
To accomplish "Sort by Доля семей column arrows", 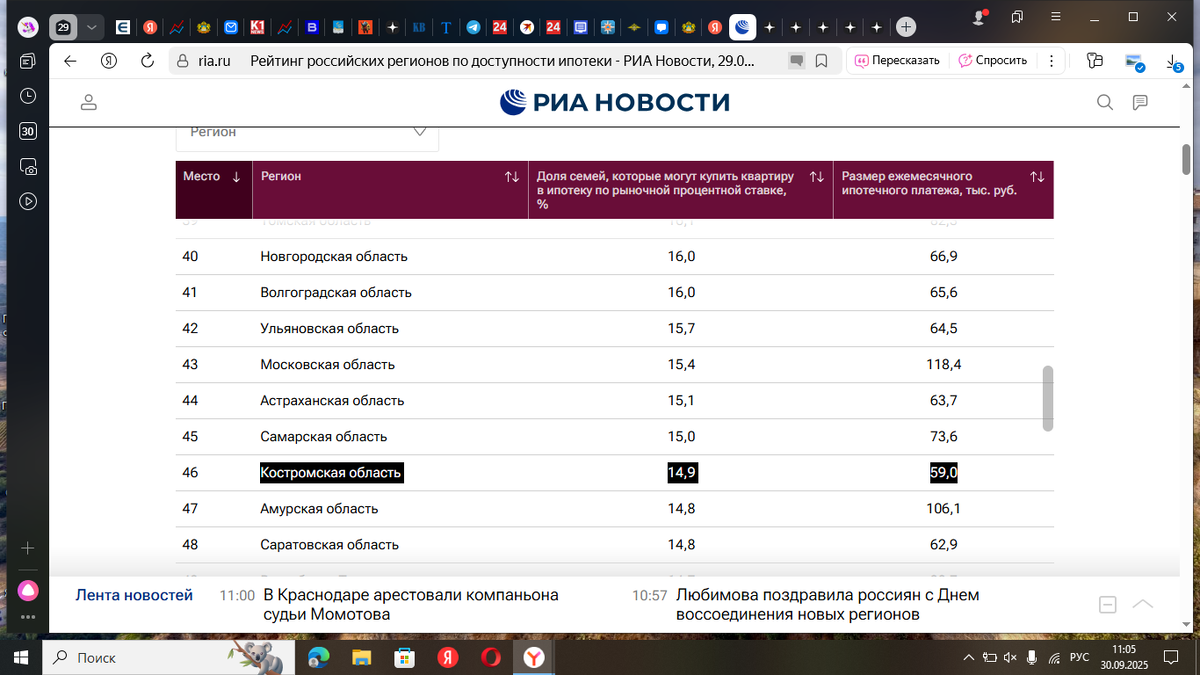I will (816, 177).
